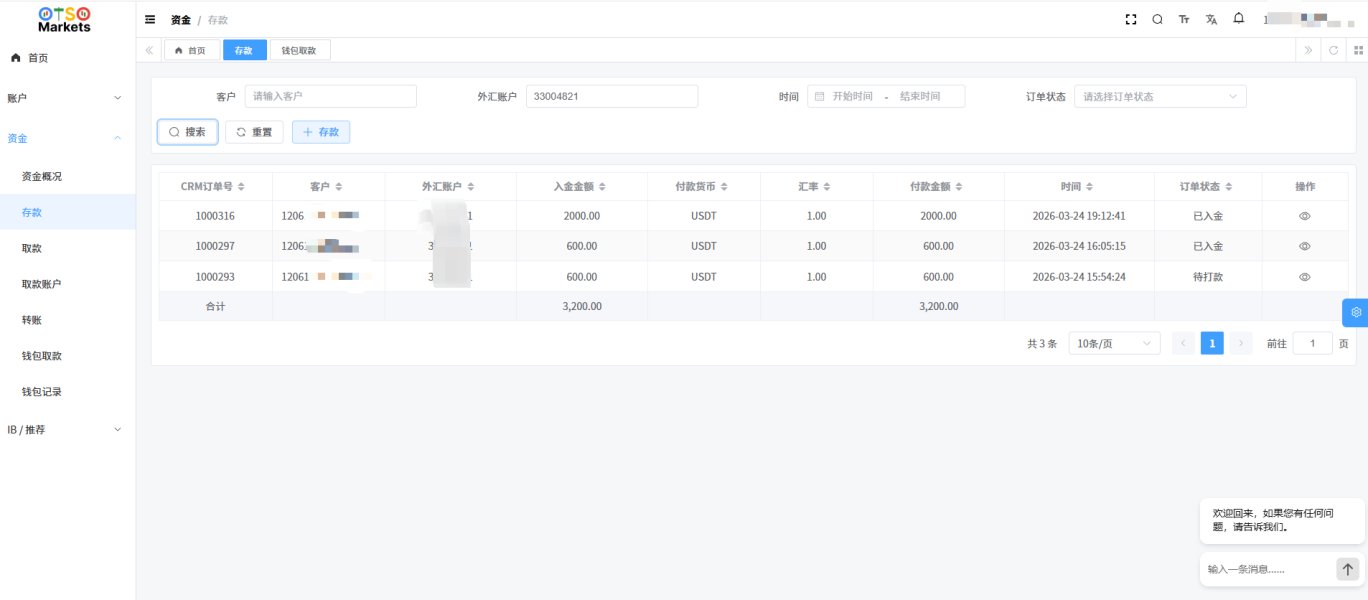This screenshot has height=600, width=1368.
Task: Toggle fullscreen mode icon in header
Action: pyautogui.click(x=1131, y=19)
